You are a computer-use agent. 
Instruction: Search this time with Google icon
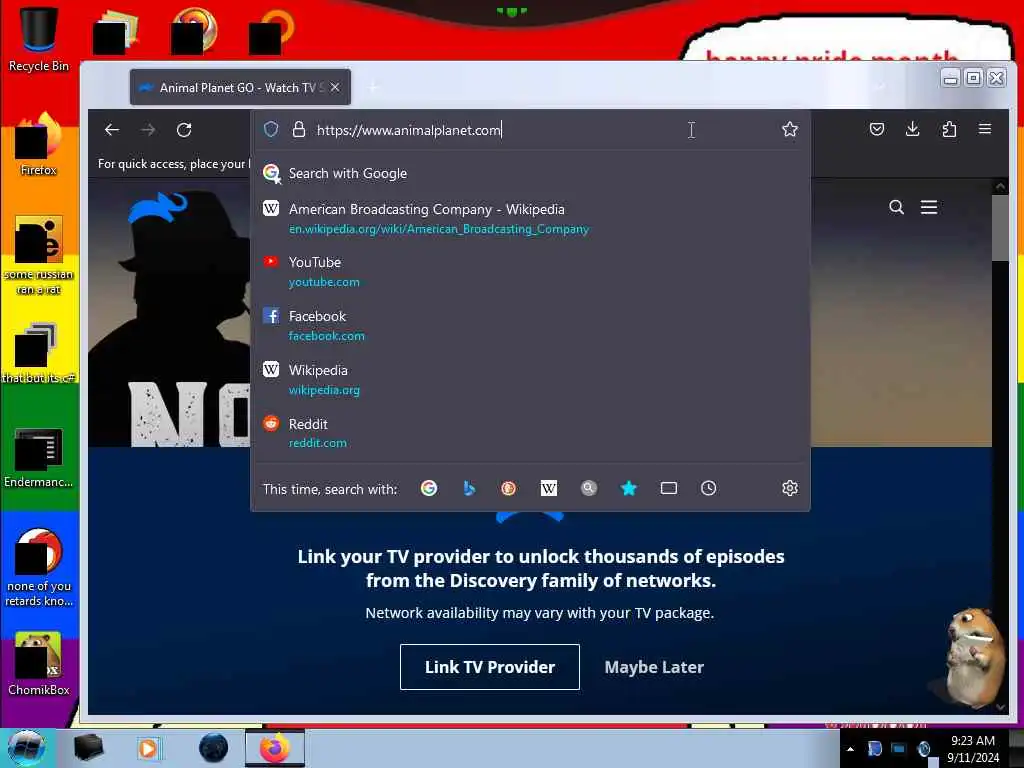tap(429, 488)
